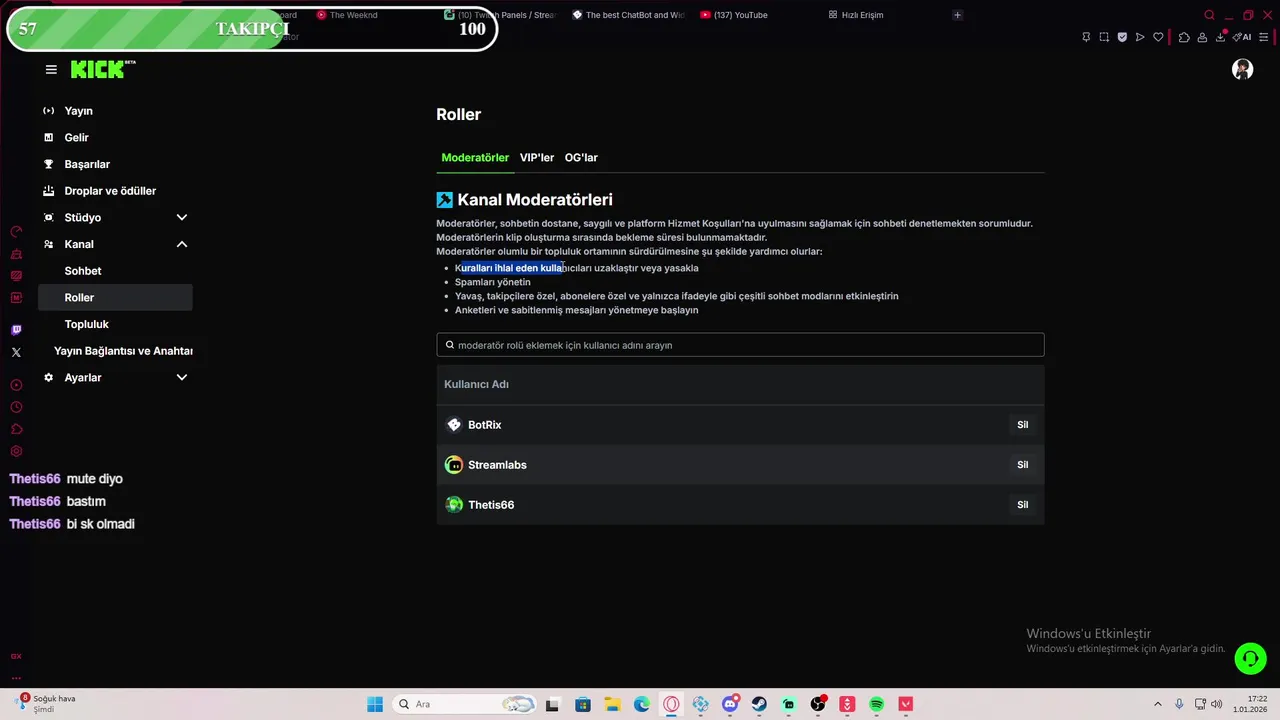
Task: Click the BotRix avatar icon
Action: tap(454, 425)
